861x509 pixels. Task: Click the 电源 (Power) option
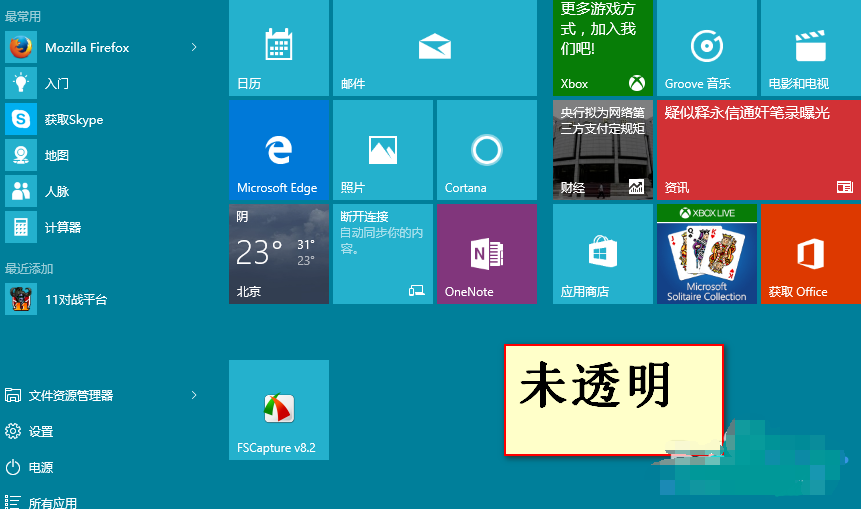pos(40,467)
